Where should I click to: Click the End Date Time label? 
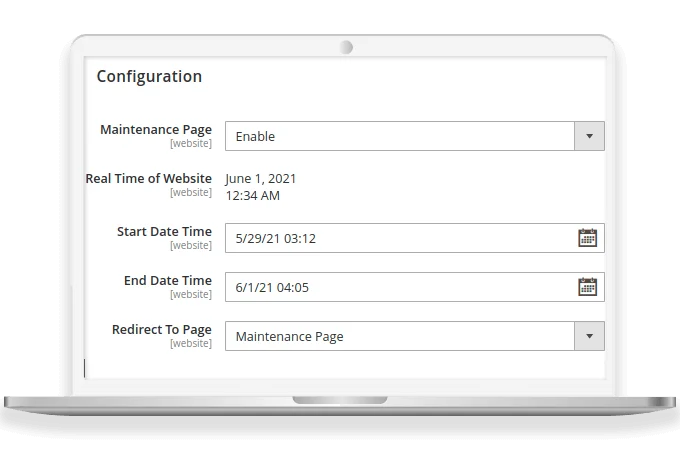tap(168, 280)
